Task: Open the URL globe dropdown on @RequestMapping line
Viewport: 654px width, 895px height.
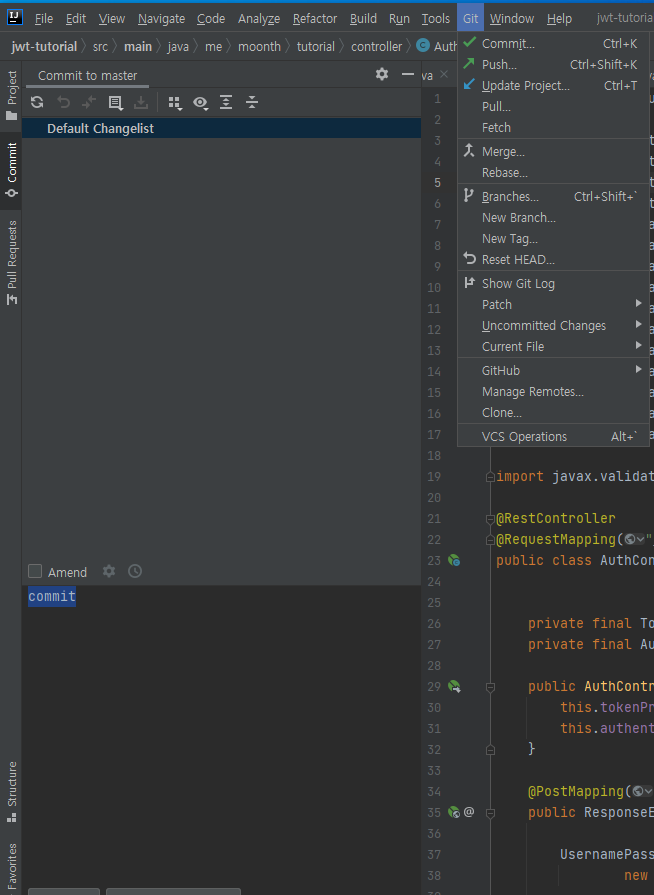Action: (635, 539)
